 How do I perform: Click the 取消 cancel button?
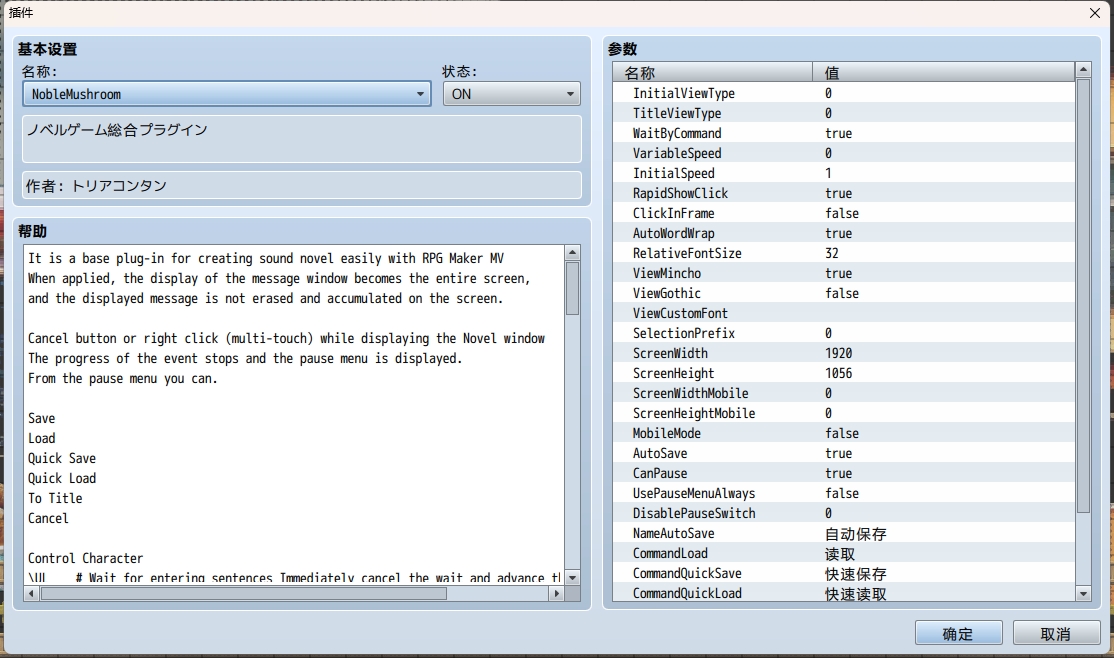1056,633
